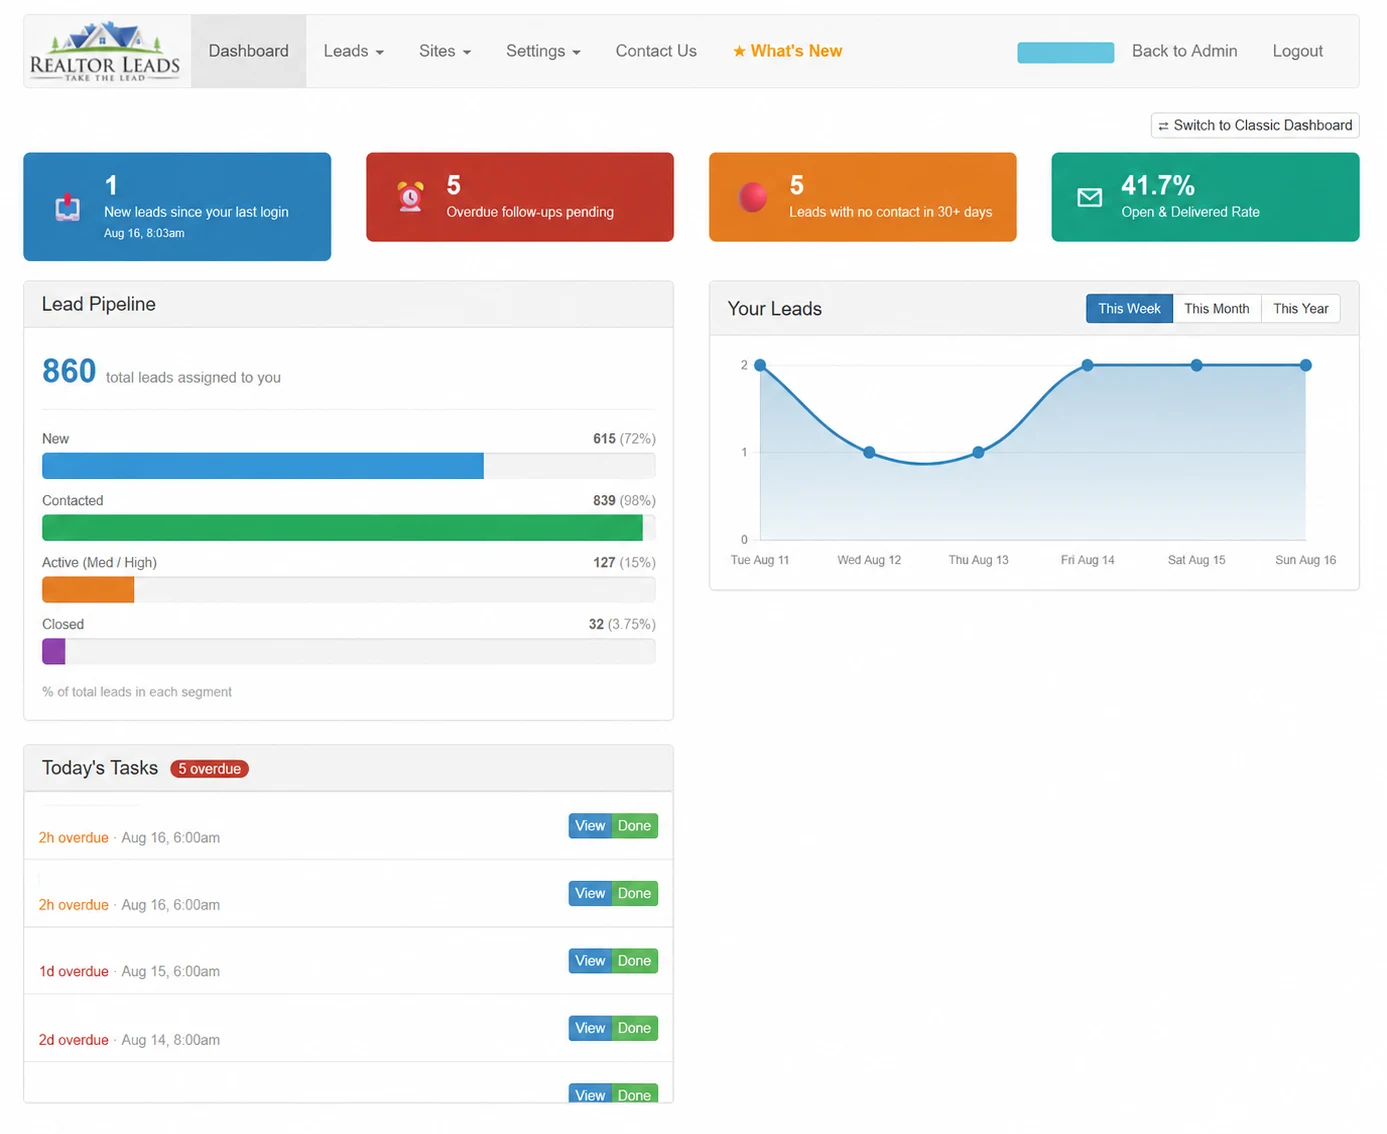Viewport: 1387px width, 1134px height.
Task: Click the Sun Aug 16 chart data point
Action: click(x=1305, y=365)
